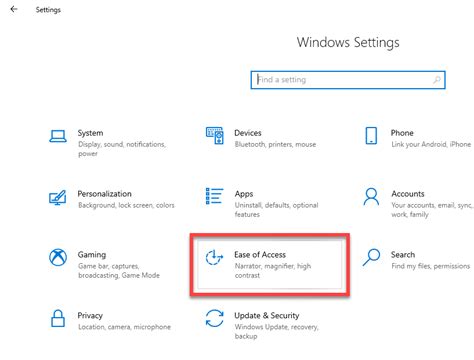This screenshot has width=474, height=360.
Task: Click 'Find my files, permissions' text
Action: pos(430,266)
